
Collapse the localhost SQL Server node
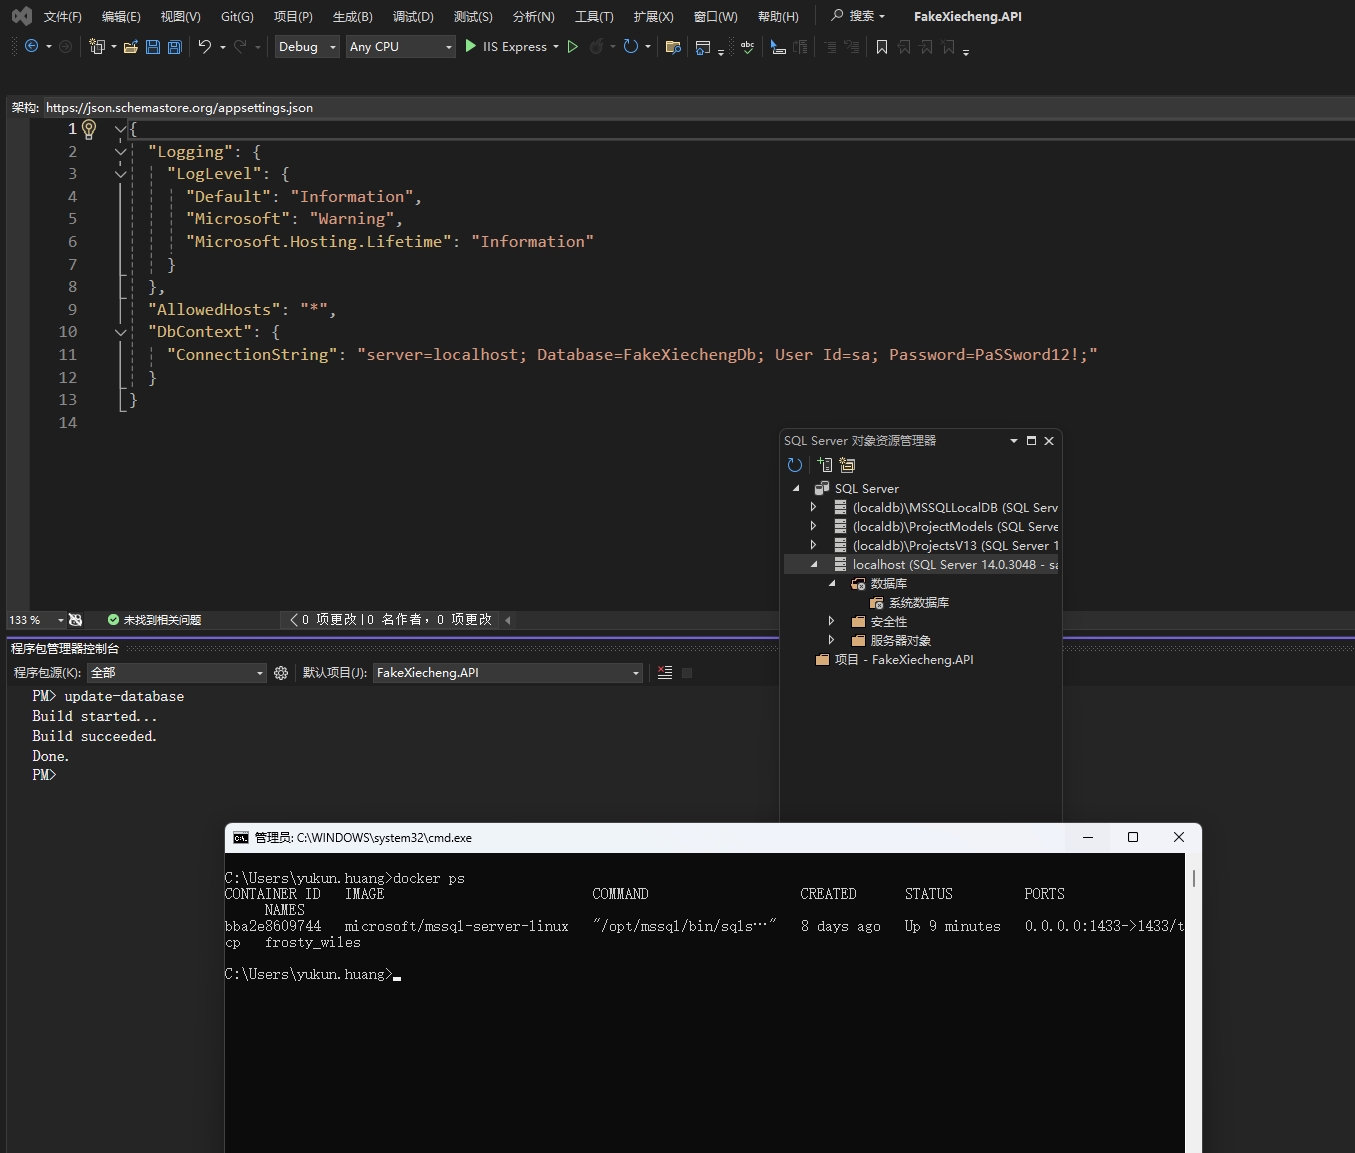pos(814,565)
